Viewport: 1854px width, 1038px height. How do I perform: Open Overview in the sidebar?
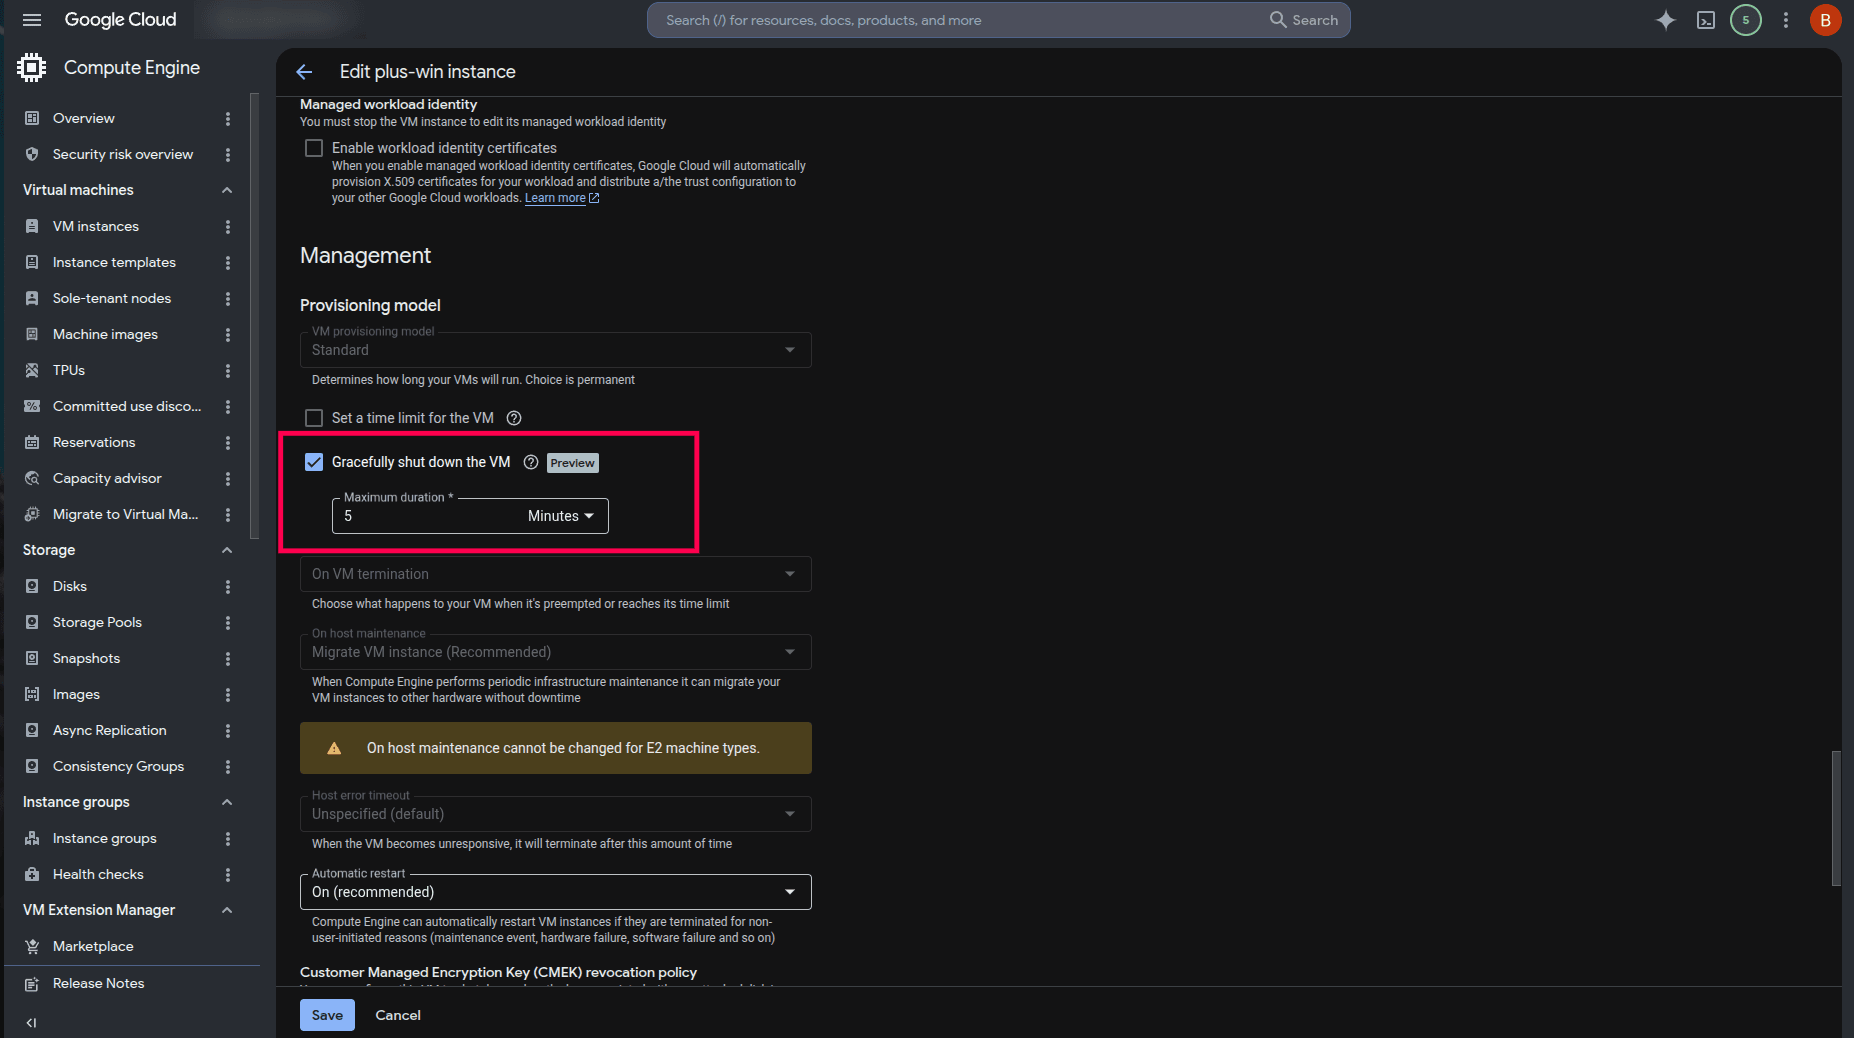coord(84,118)
